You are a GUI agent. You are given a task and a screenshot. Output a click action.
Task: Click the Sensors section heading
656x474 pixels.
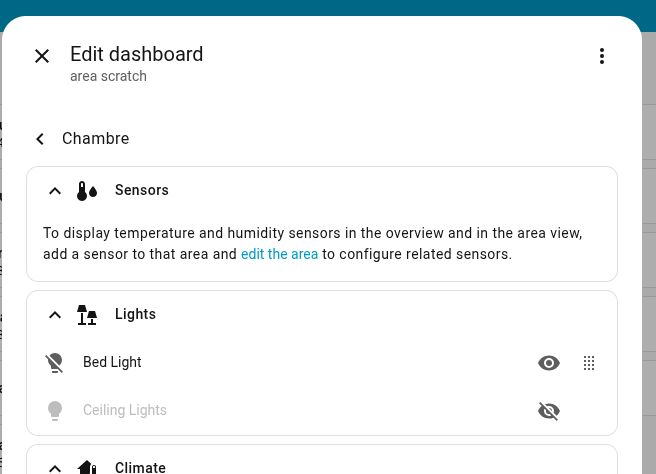coord(142,190)
